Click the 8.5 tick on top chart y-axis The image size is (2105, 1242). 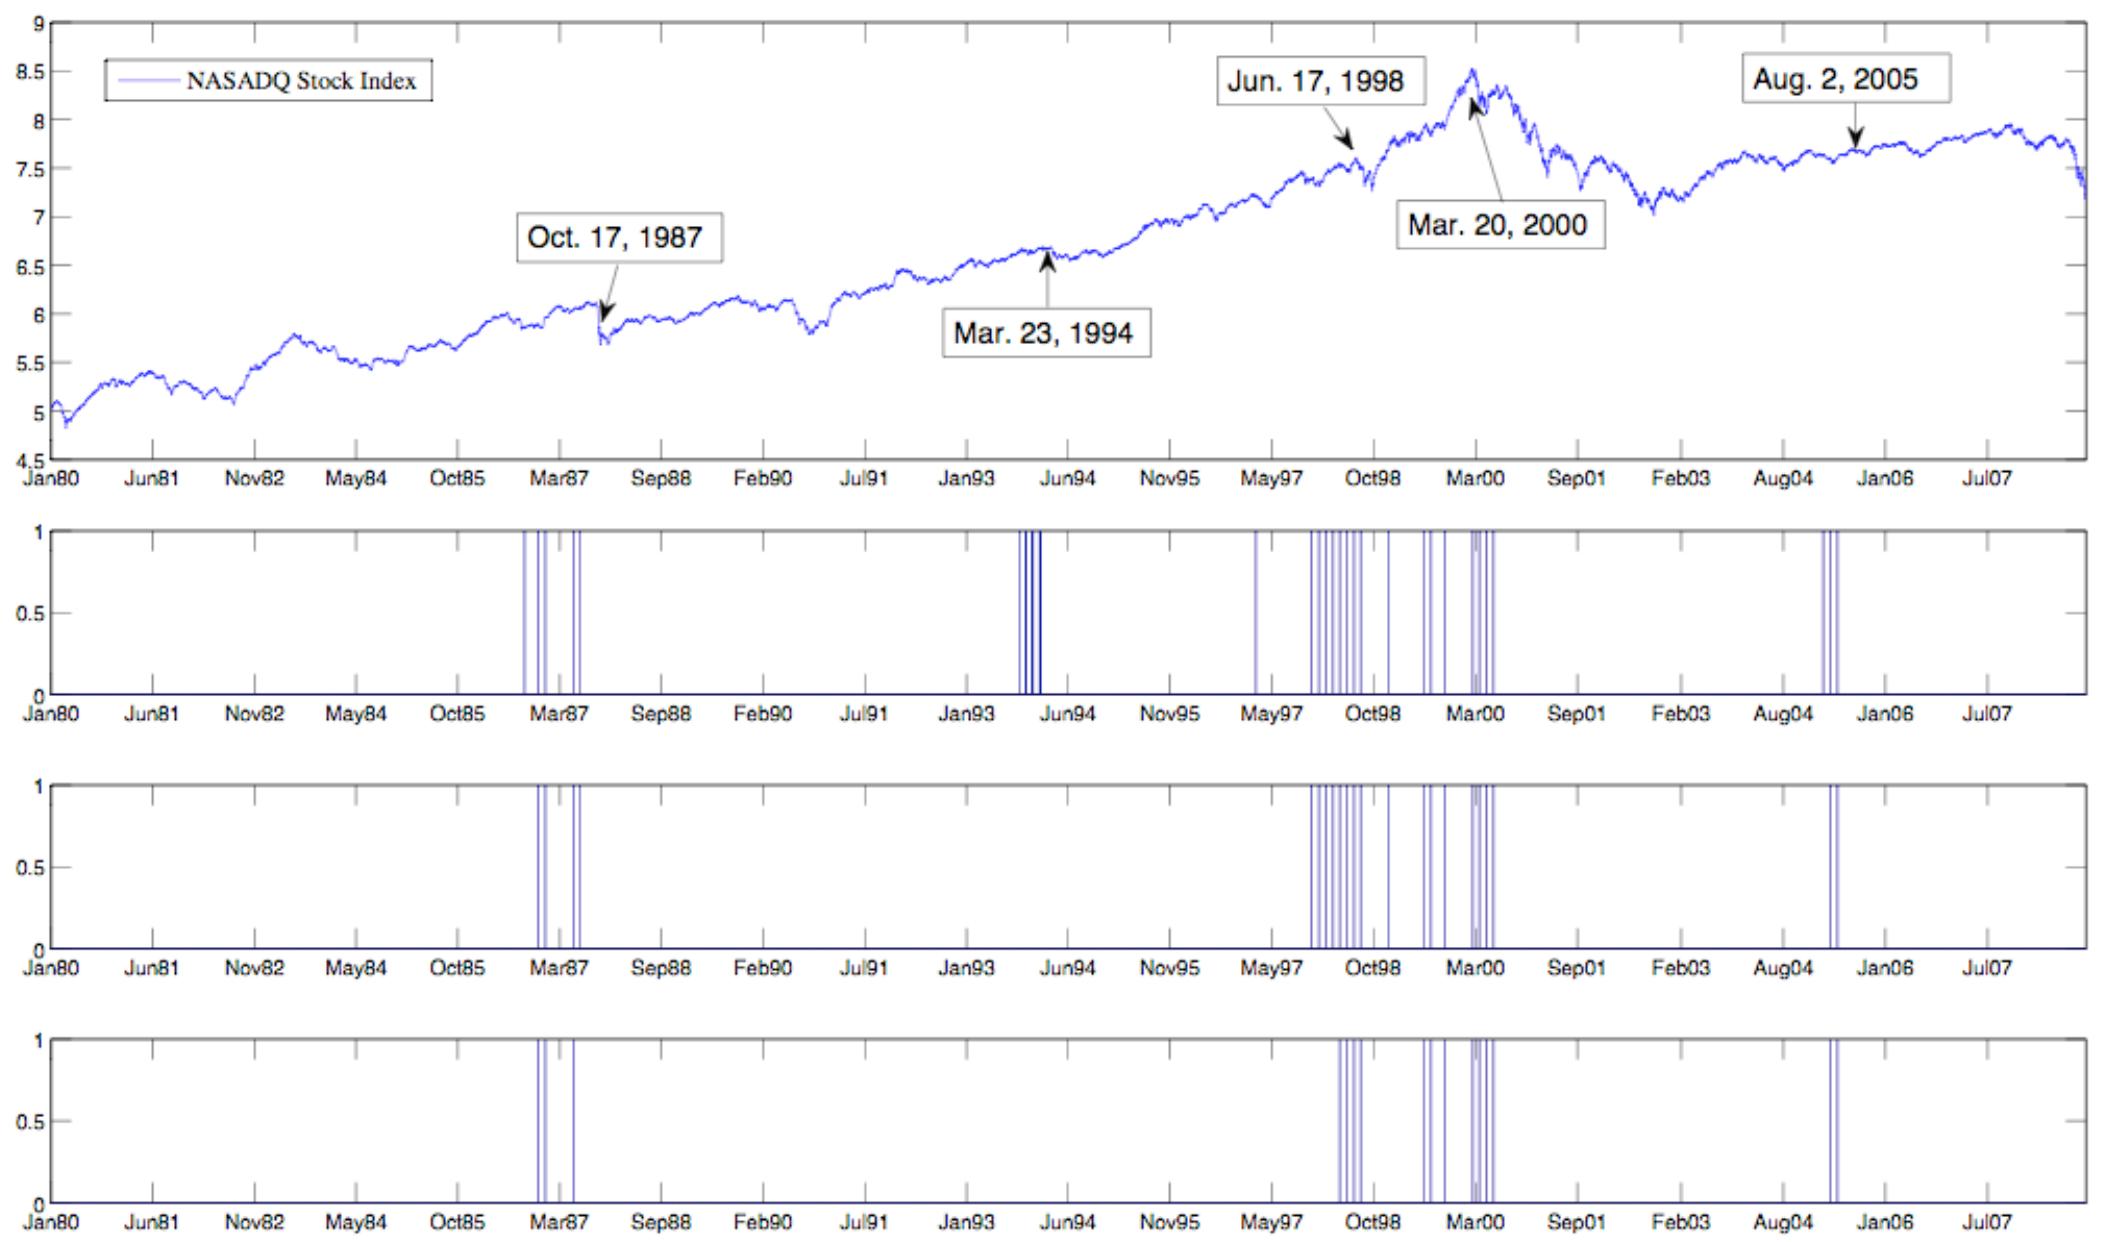click(x=28, y=72)
